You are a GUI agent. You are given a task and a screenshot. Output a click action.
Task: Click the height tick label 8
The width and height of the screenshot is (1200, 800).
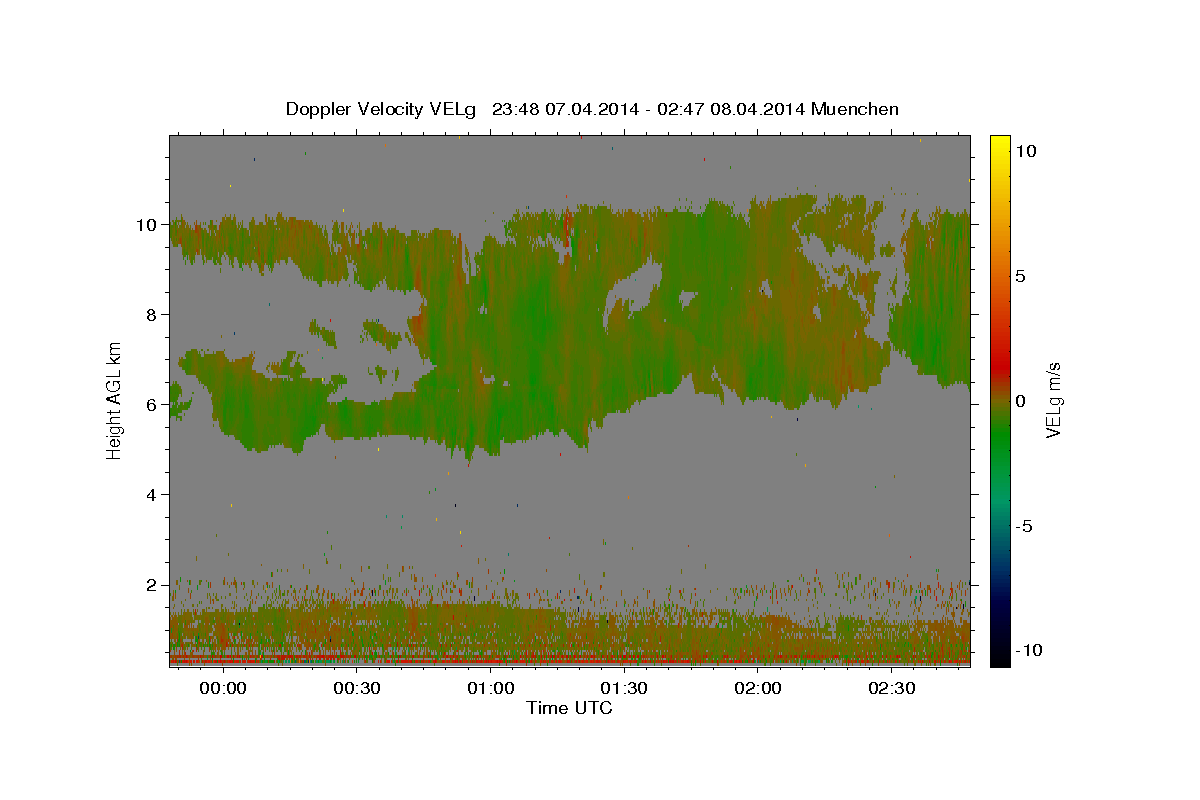(x=152, y=315)
